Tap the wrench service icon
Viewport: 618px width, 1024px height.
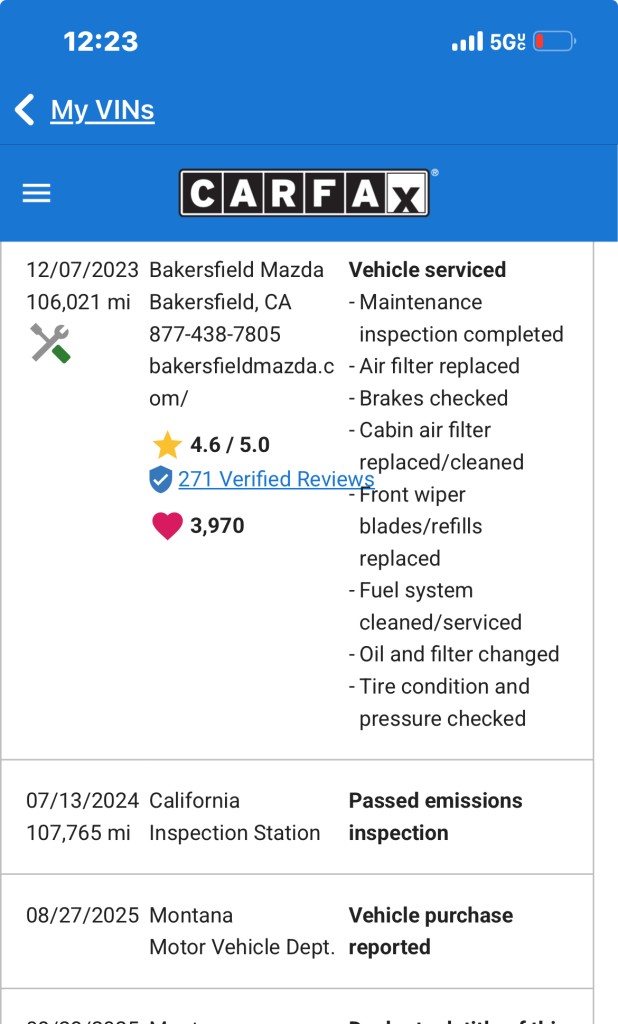tap(49, 343)
